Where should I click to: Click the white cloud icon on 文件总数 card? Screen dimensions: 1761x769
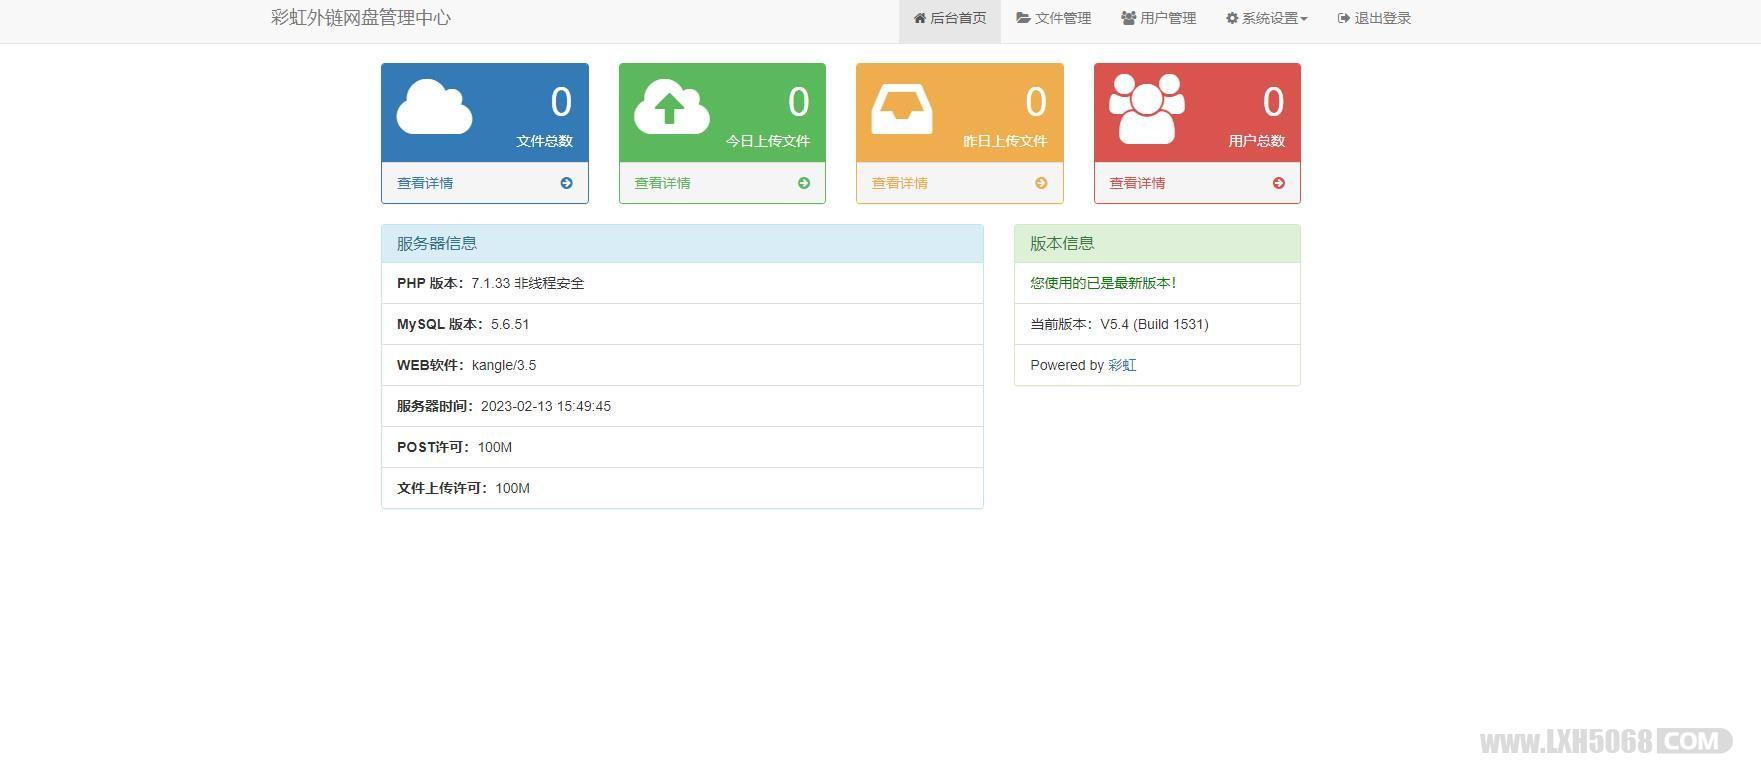point(434,106)
